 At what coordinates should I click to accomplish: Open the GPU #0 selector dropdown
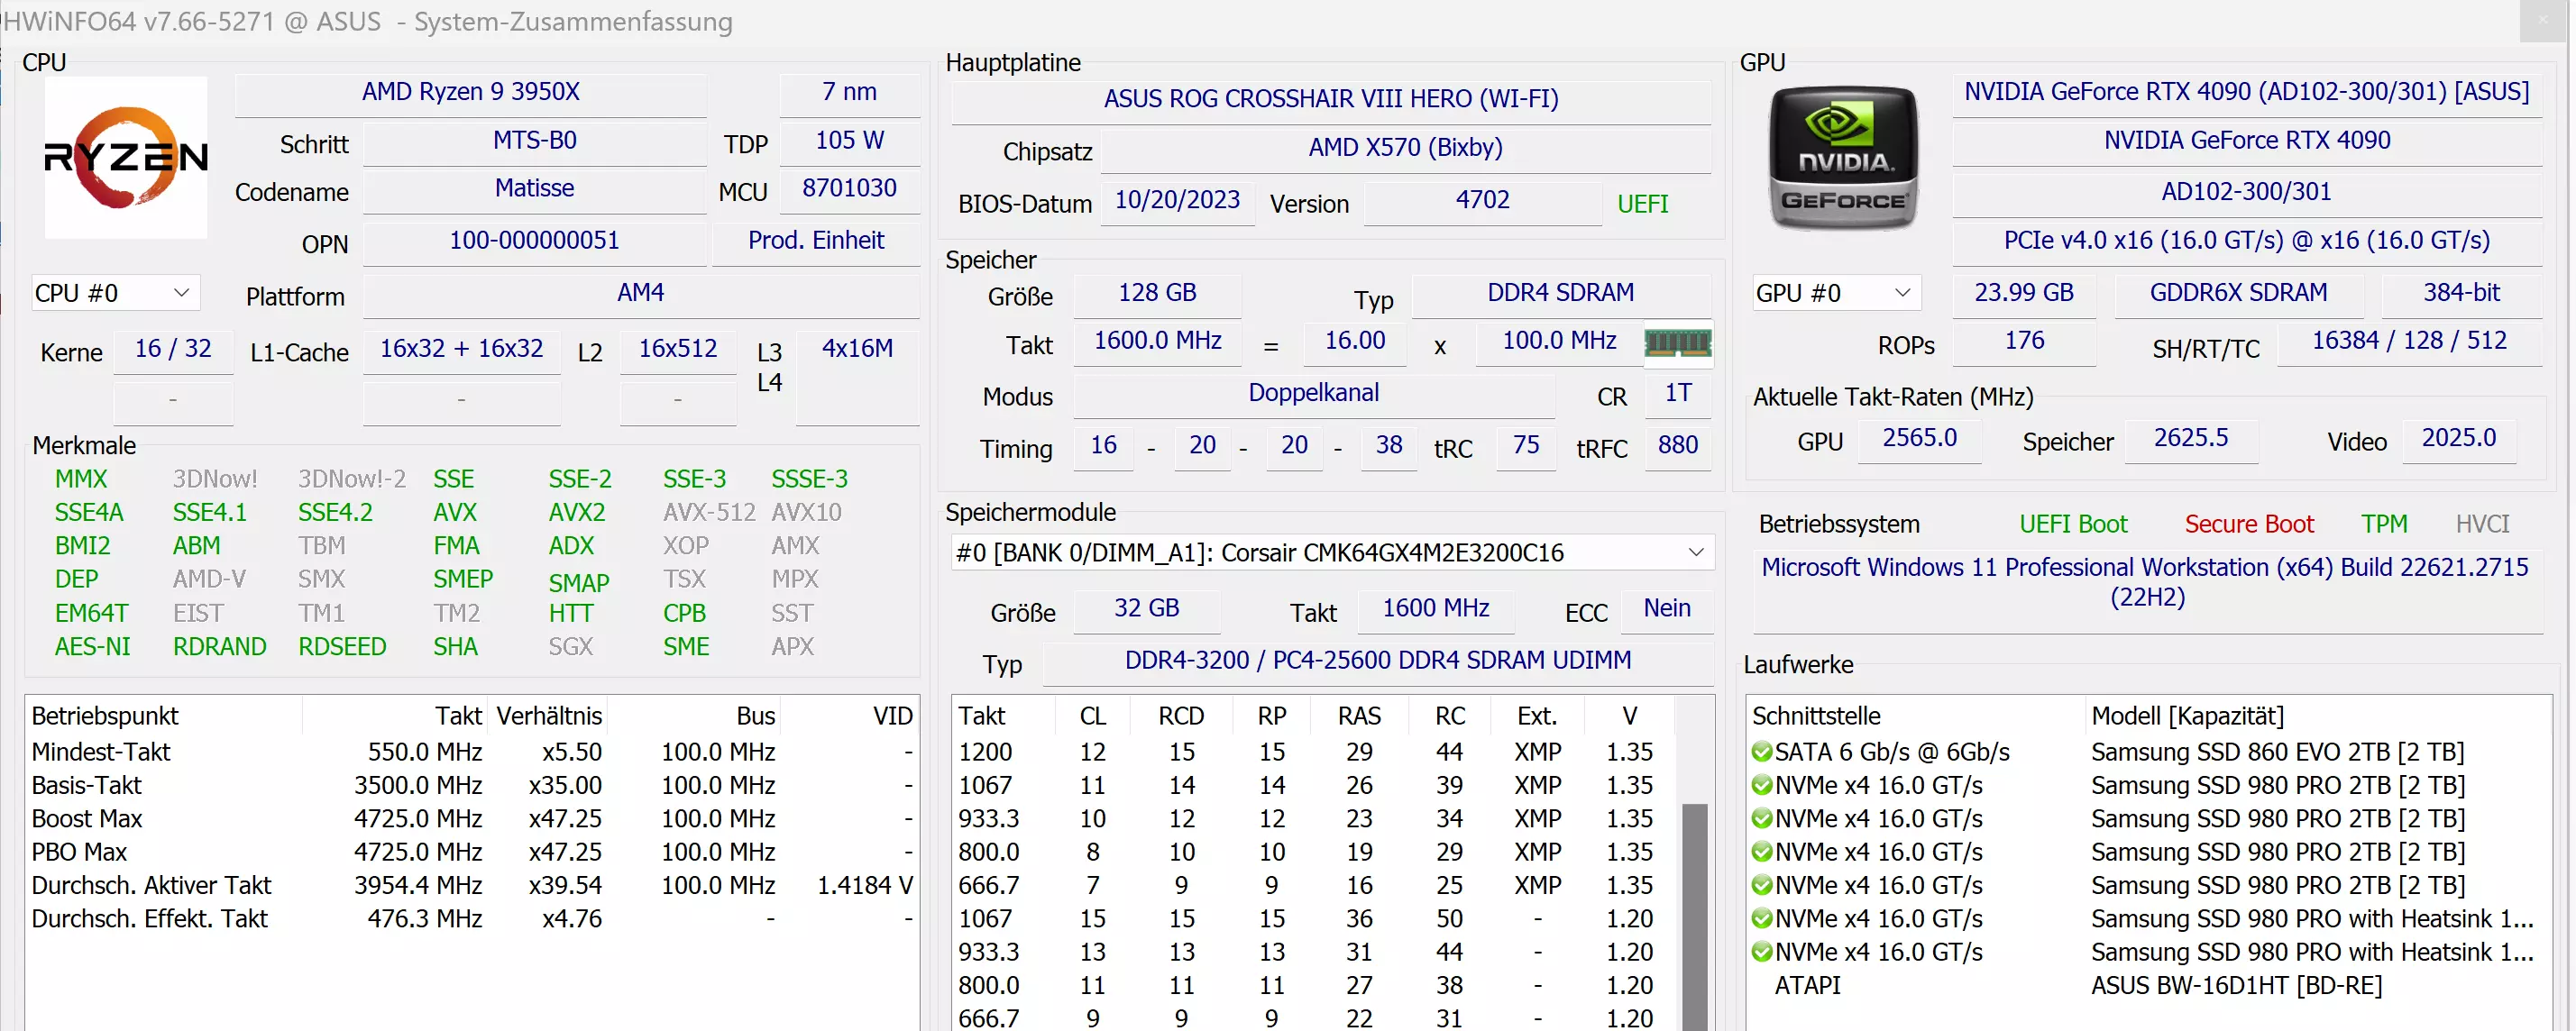click(1836, 293)
